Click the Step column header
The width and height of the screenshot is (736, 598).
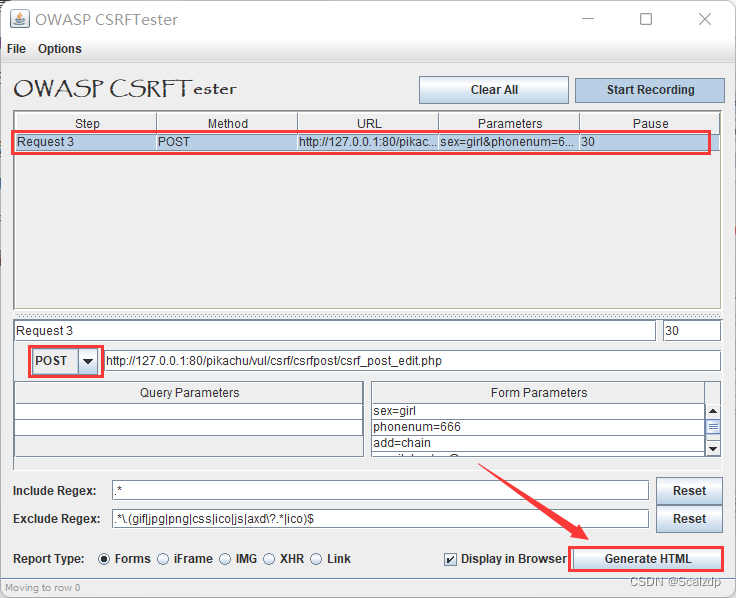point(86,123)
